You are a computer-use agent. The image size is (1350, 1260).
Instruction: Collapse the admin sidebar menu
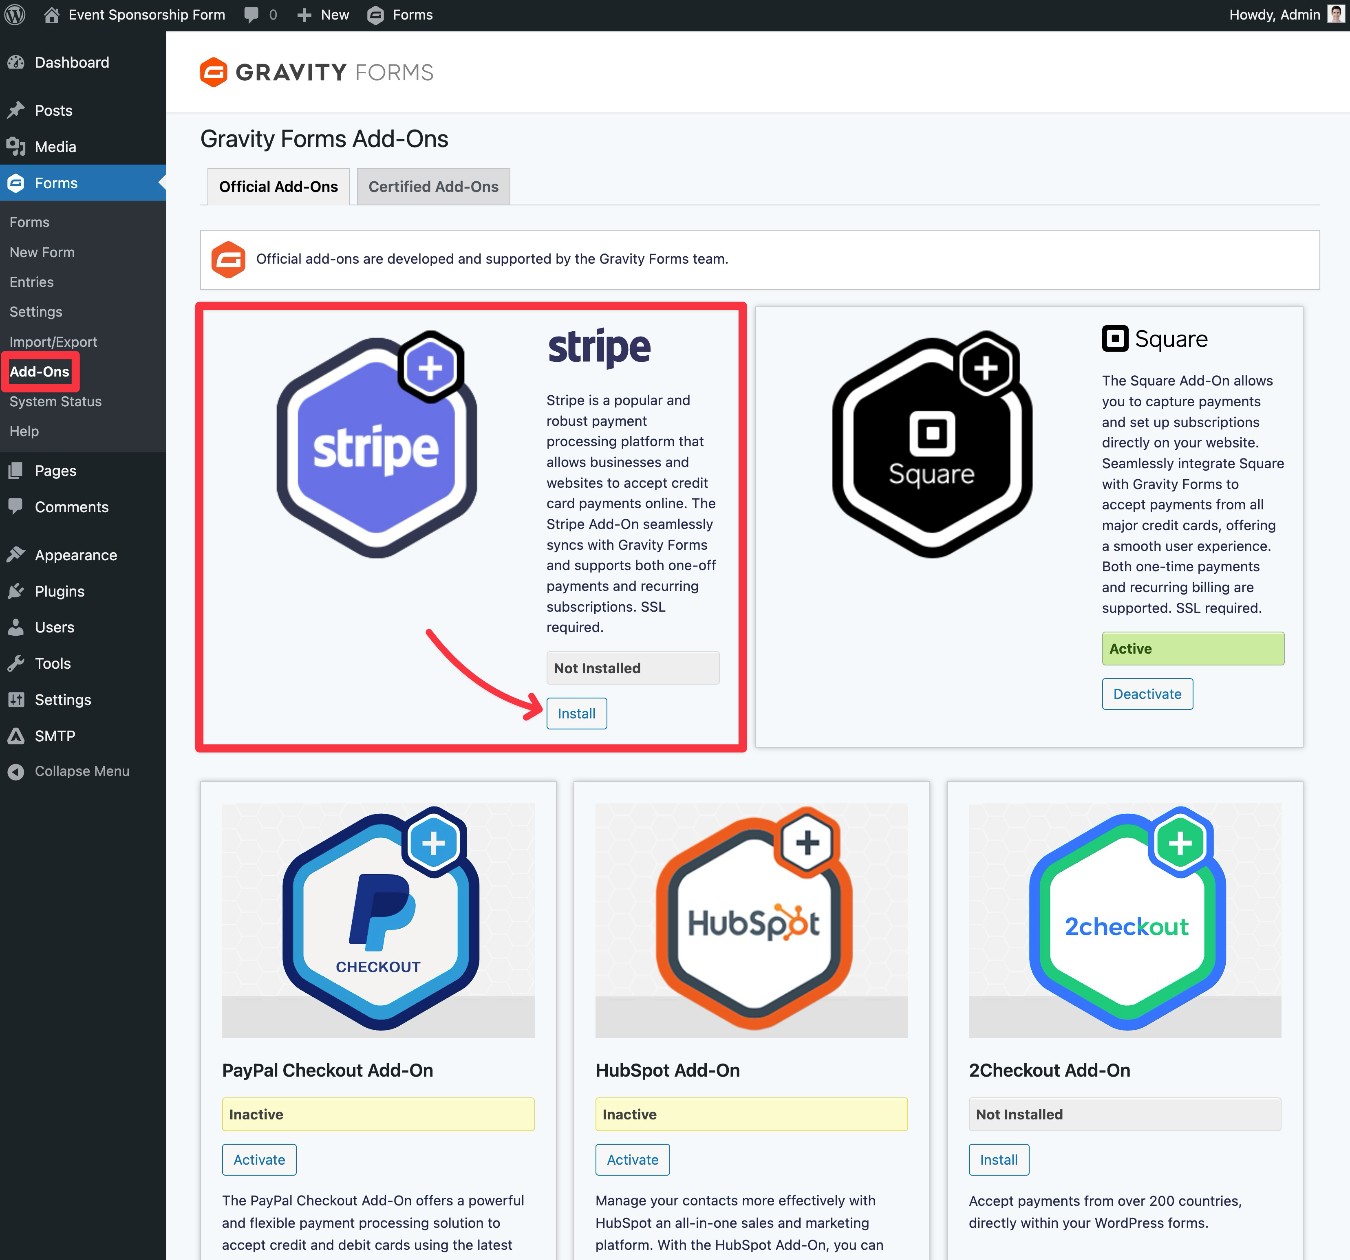point(71,771)
